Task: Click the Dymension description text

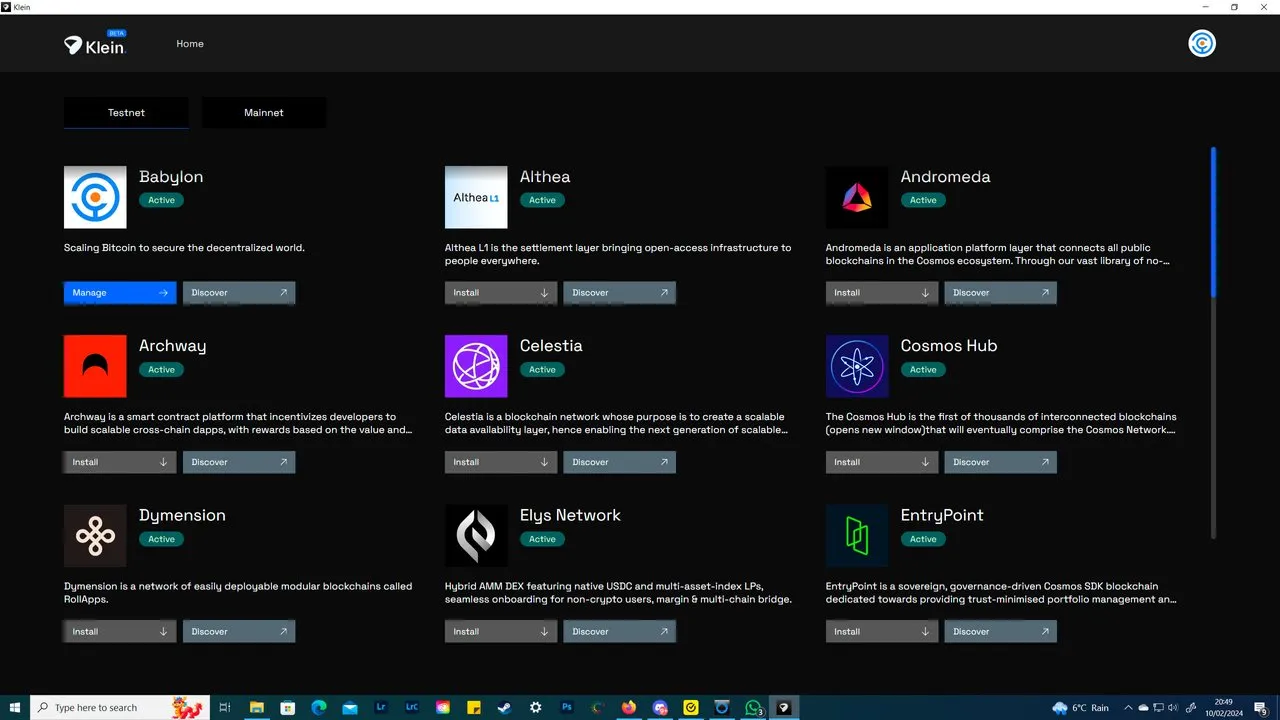Action: pyautogui.click(x=238, y=593)
